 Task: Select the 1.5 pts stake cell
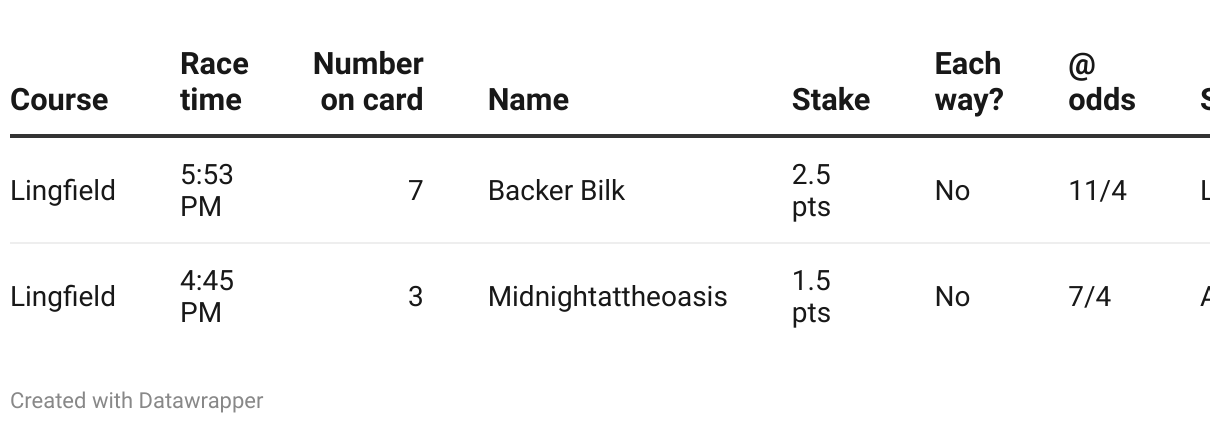tap(811, 297)
